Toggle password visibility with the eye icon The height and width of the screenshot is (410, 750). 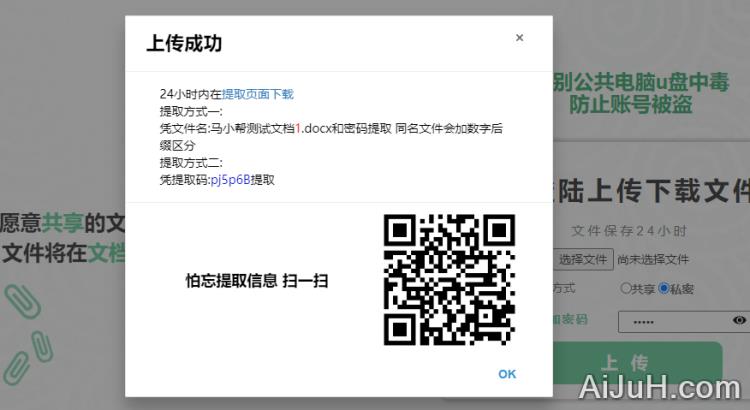pyautogui.click(x=739, y=320)
